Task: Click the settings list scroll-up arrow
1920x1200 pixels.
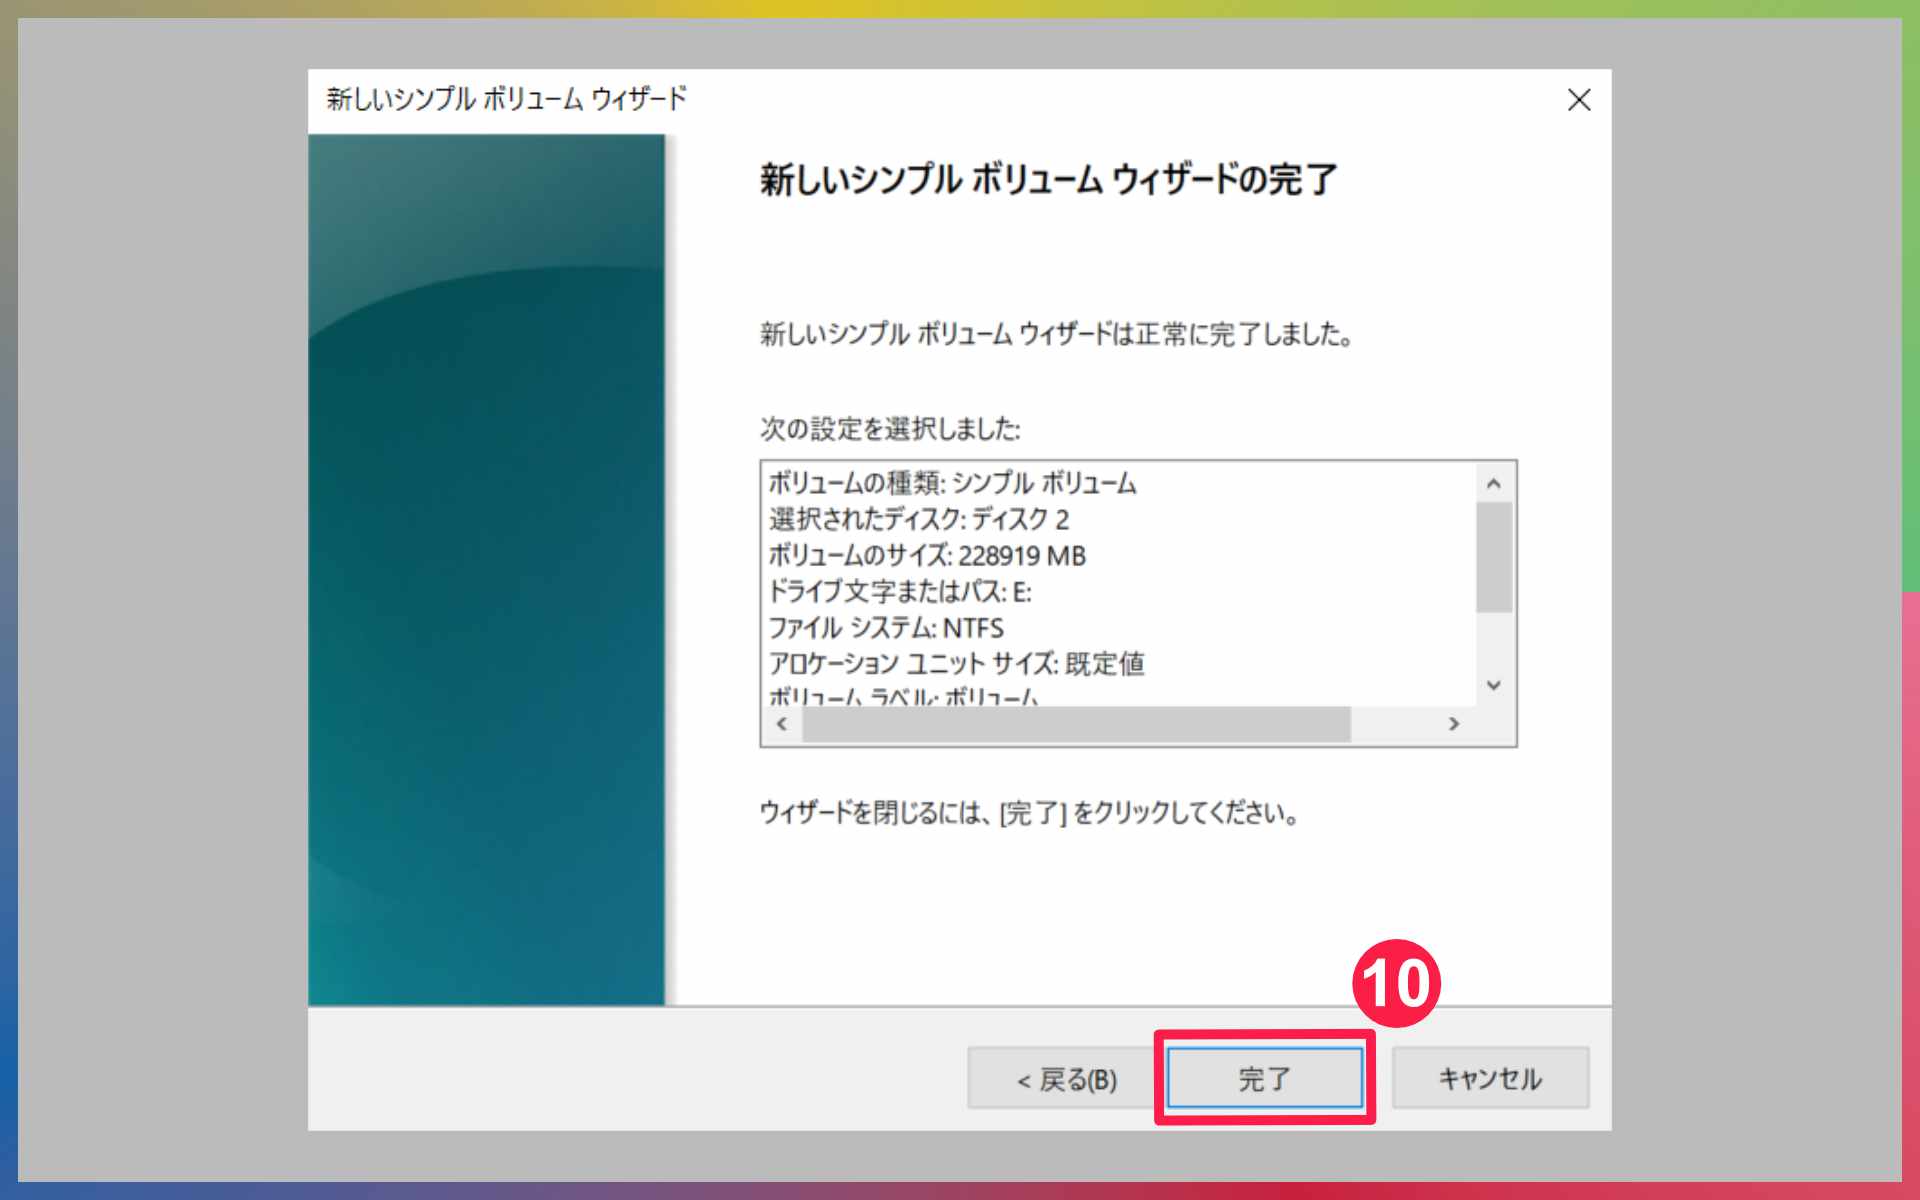Action: point(1493,484)
